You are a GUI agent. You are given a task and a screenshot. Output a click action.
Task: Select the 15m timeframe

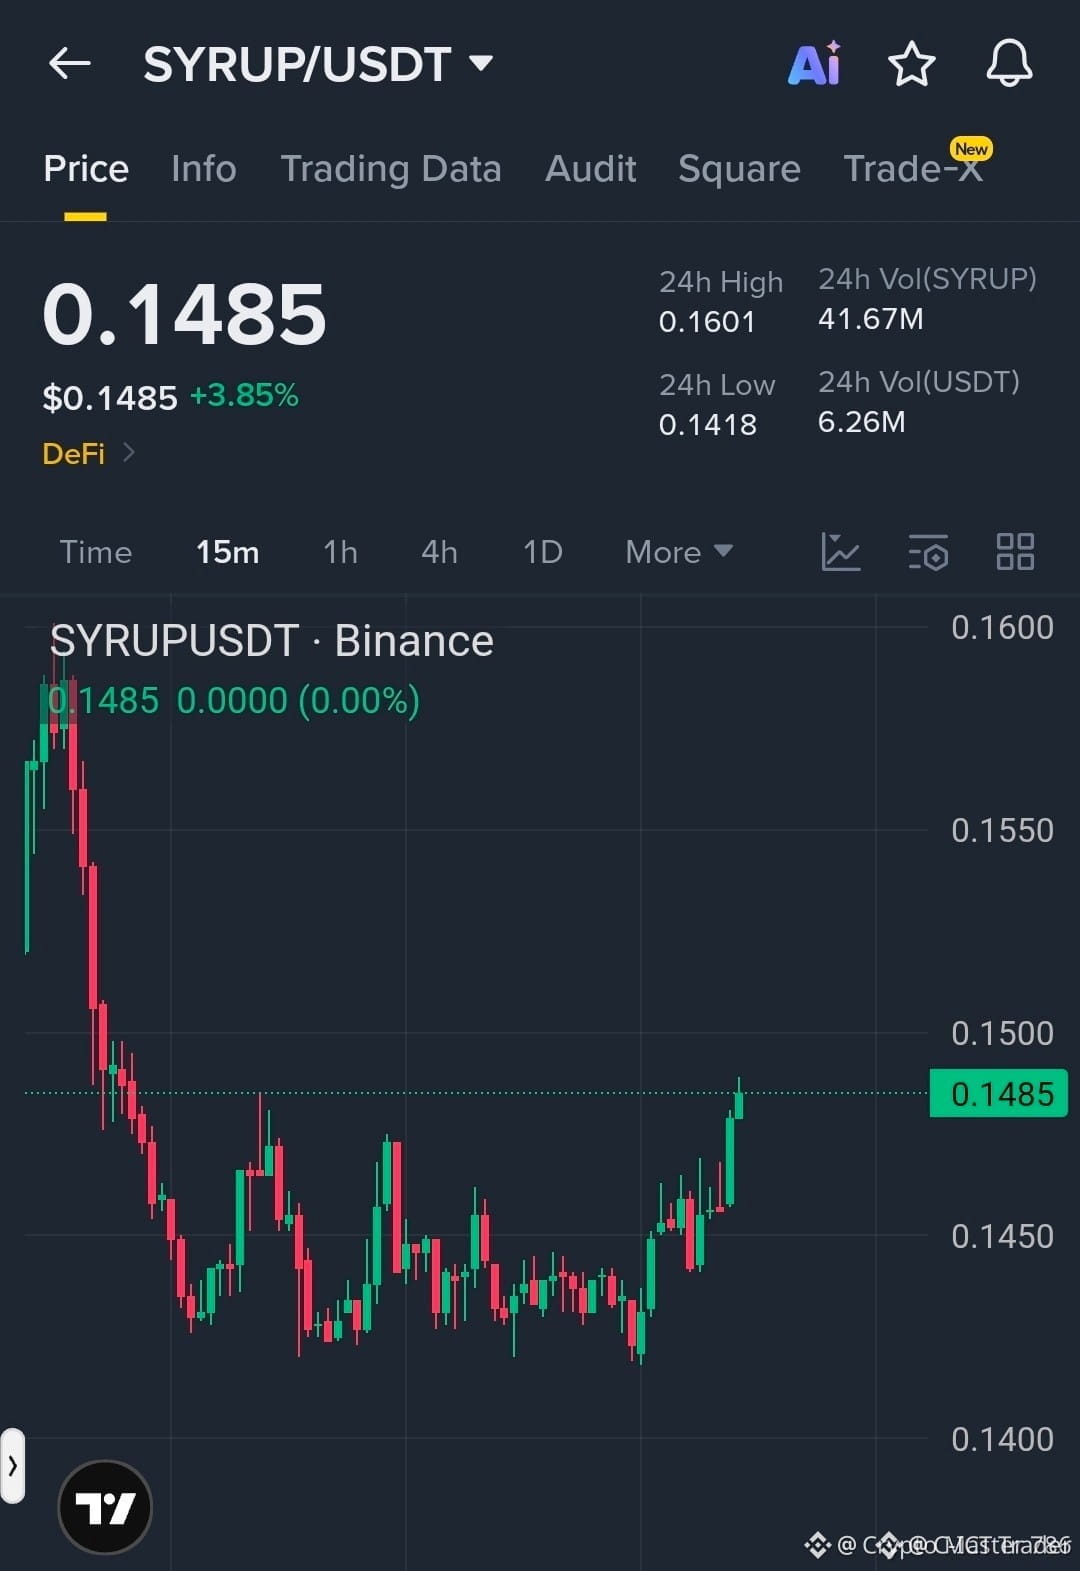tap(228, 552)
